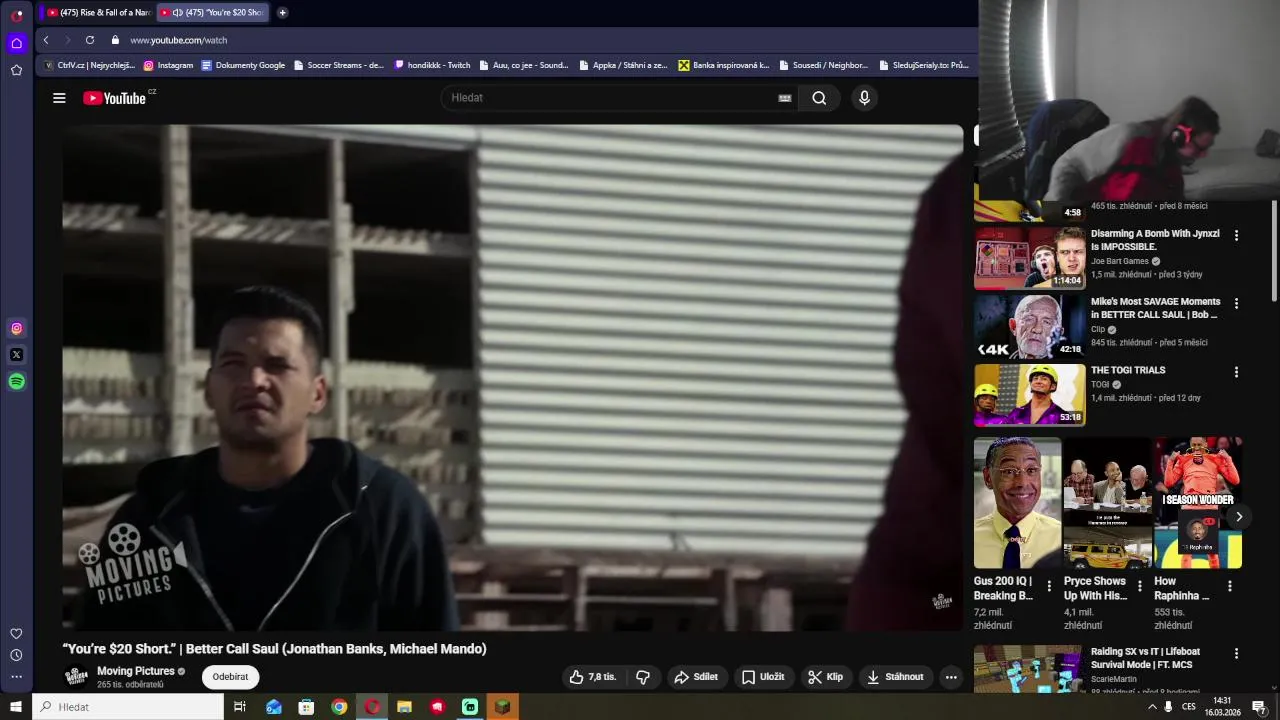The height and width of the screenshot is (720, 1280).
Task: Click the heart icon in sidebar bottom
Action: (16, 634)
